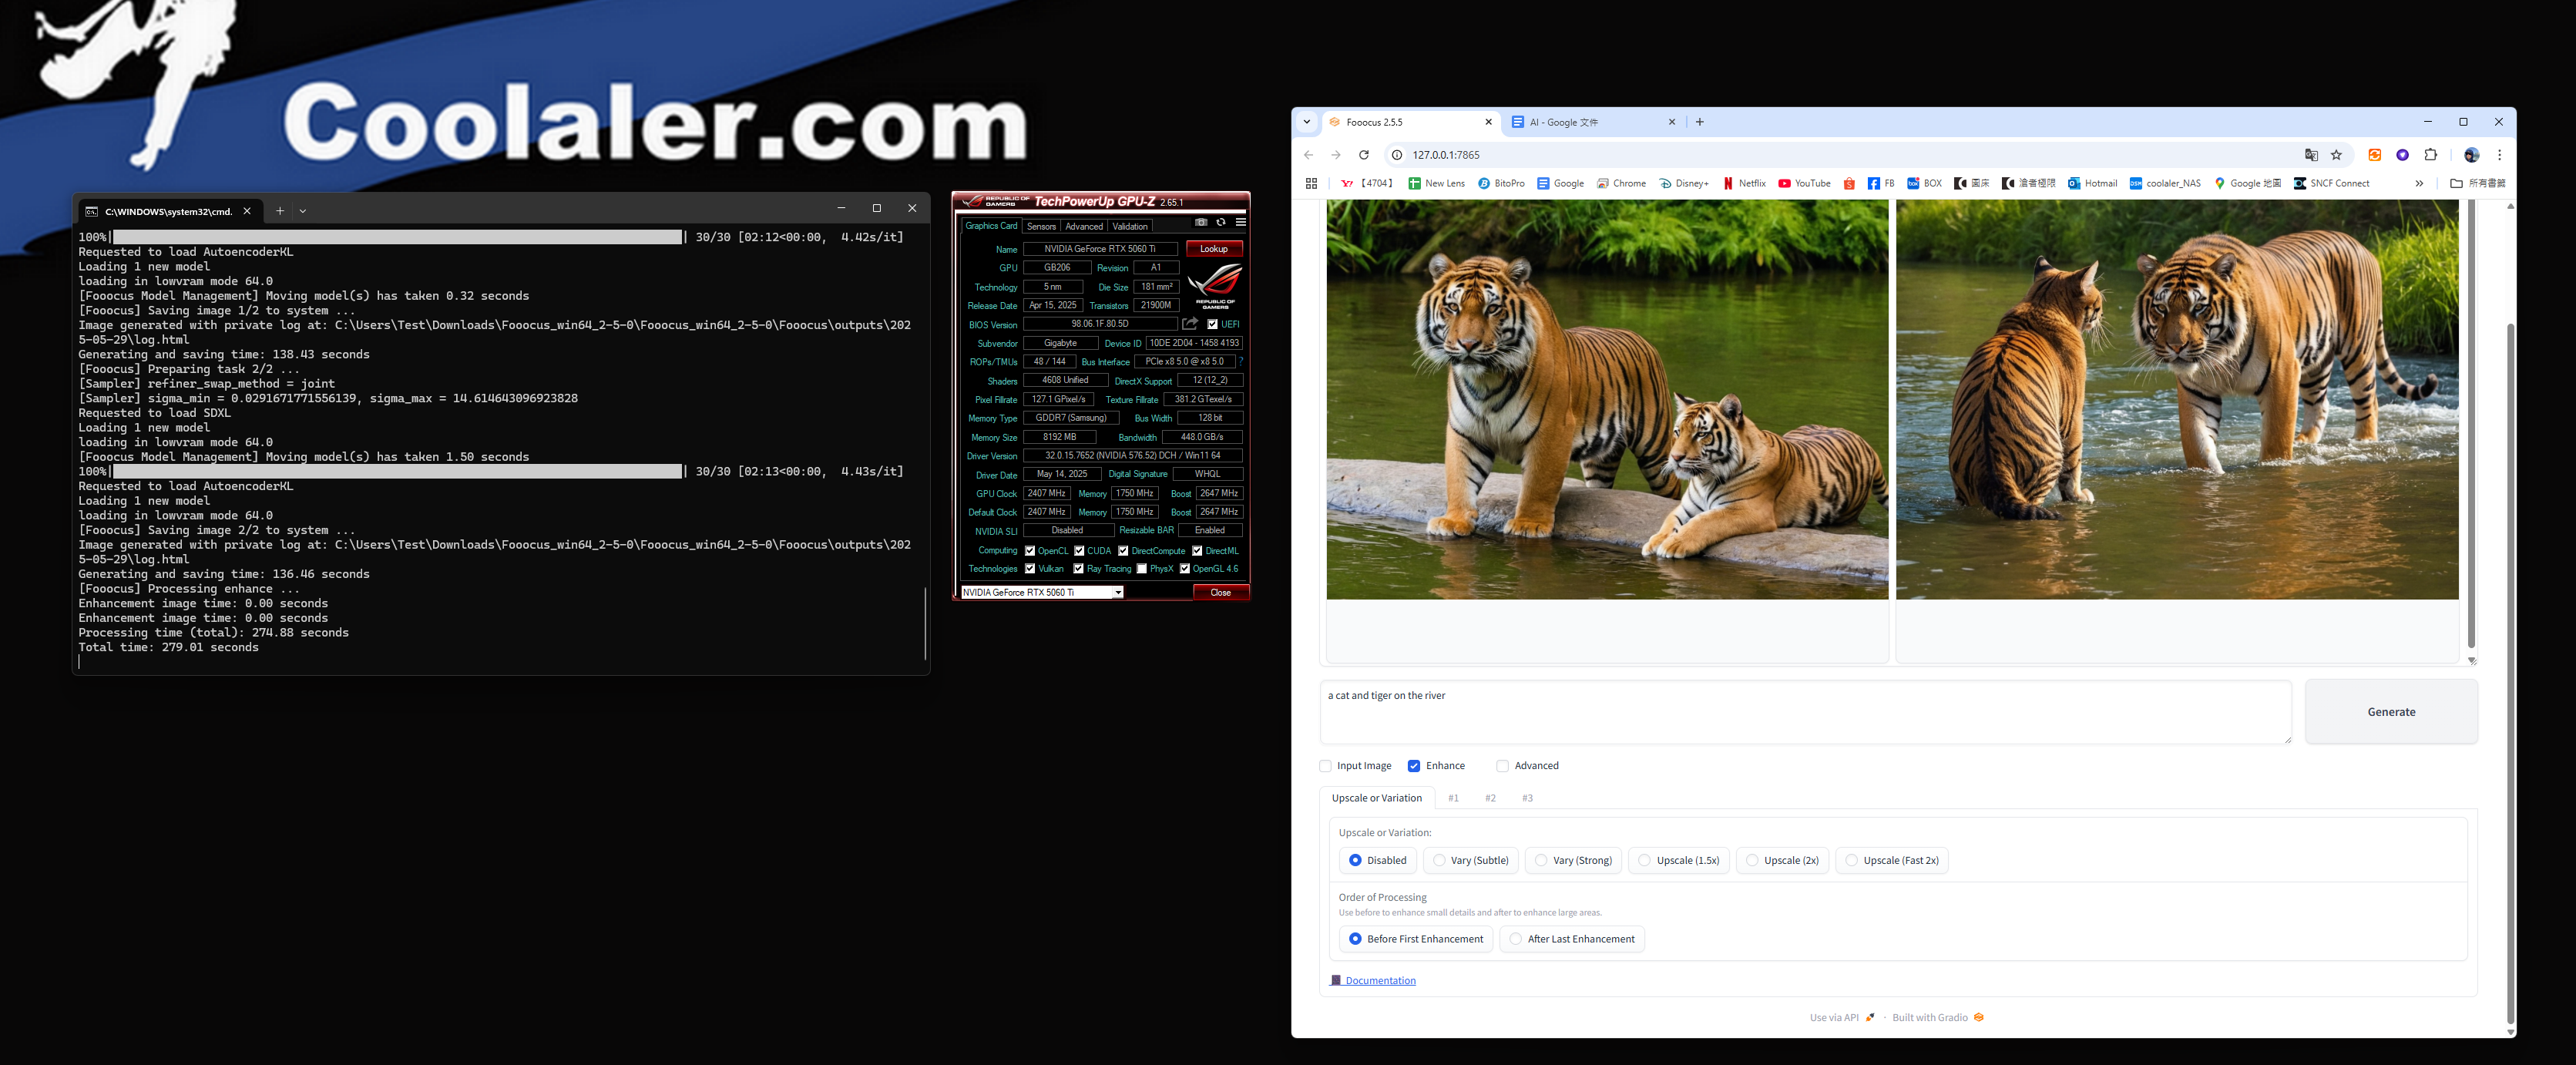Click the Bus Interface question mark in GPU-Z
This screenshot has width=2576, height=1065.
coord(1241,361)
